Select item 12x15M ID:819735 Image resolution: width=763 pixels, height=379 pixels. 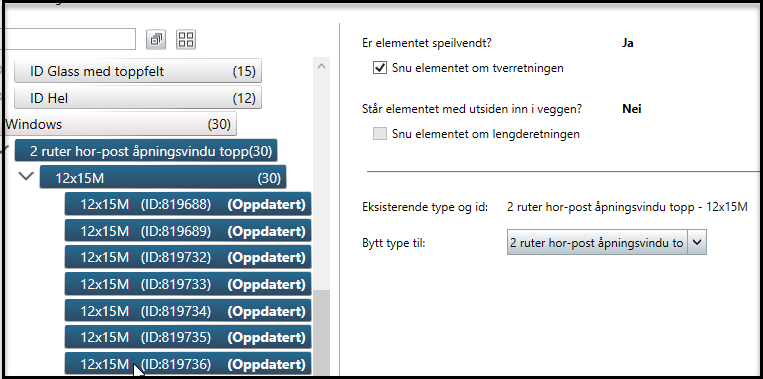click(188, 337)
